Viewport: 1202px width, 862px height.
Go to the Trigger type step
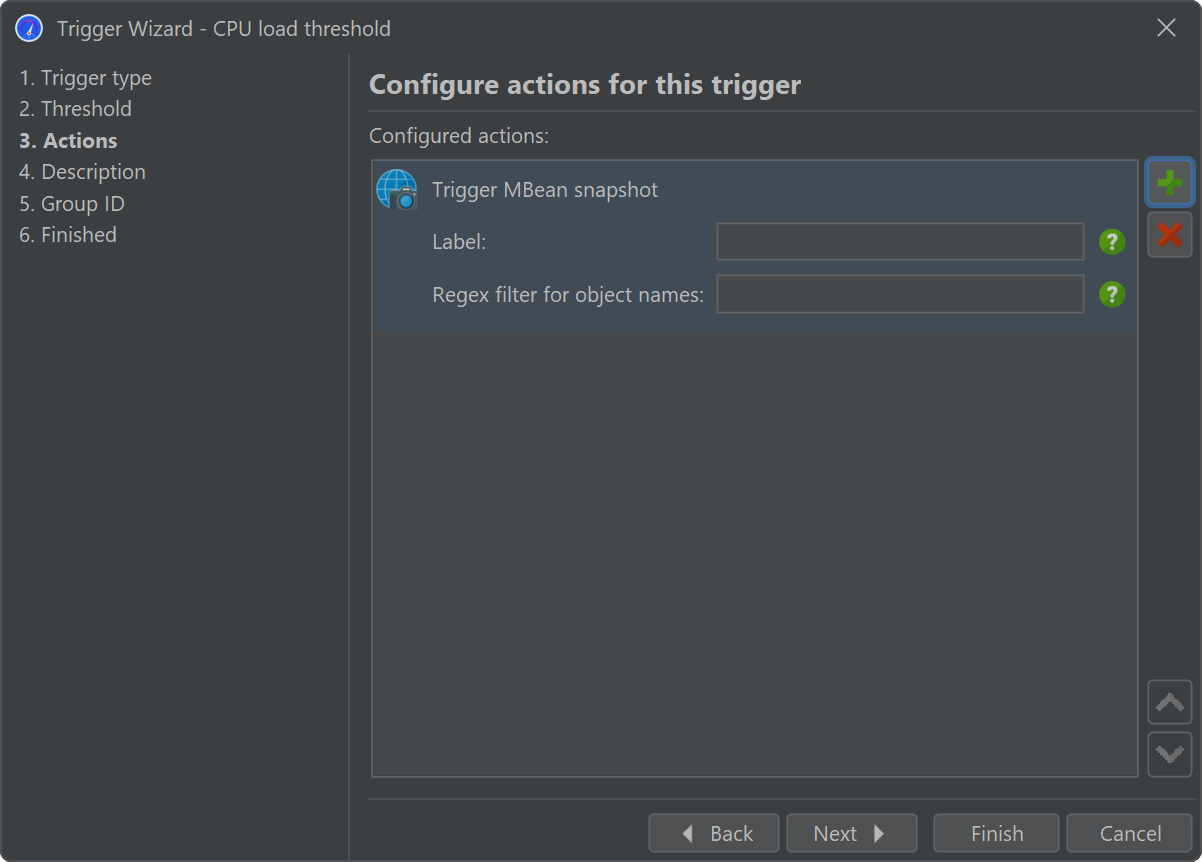[86, 78]
